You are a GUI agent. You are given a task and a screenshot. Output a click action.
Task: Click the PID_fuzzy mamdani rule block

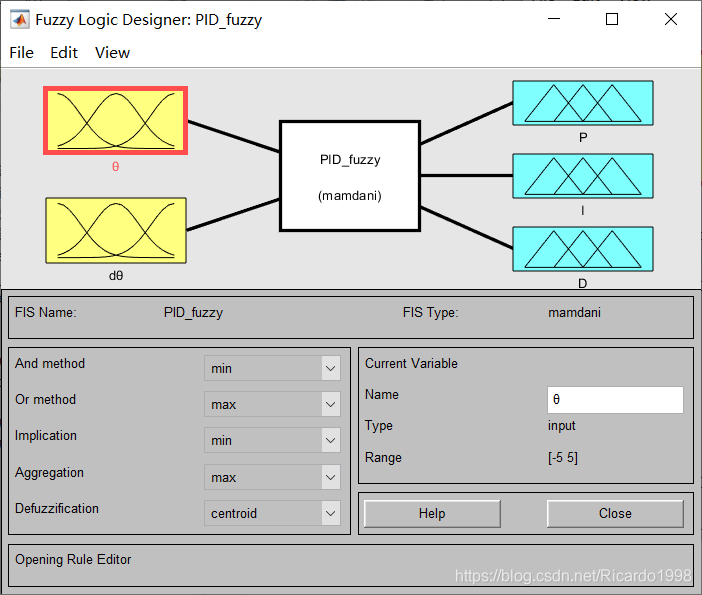pyautogui.click(x=350, y=176)
